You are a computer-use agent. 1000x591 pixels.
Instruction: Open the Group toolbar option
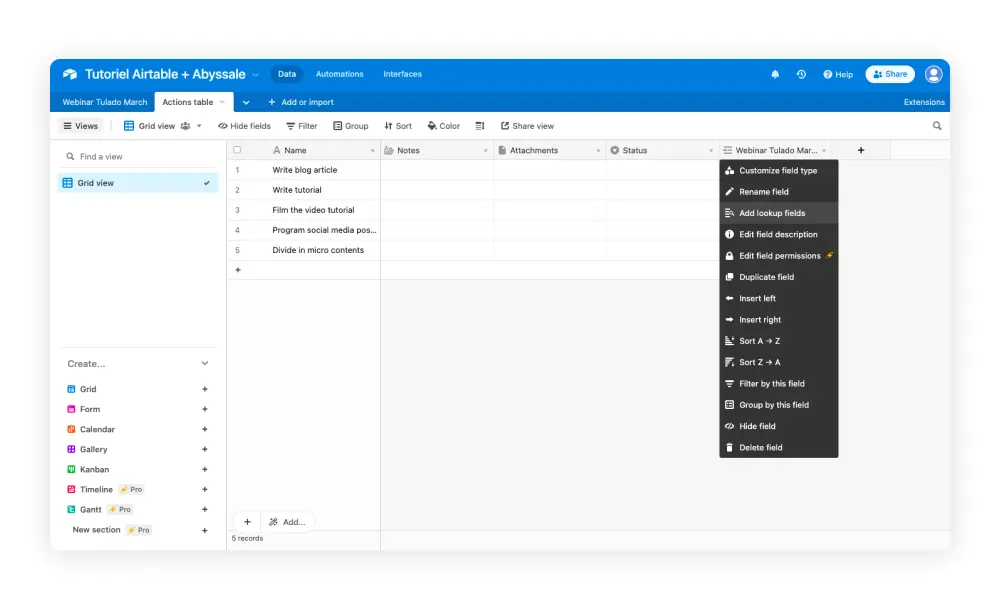[351, 126]
